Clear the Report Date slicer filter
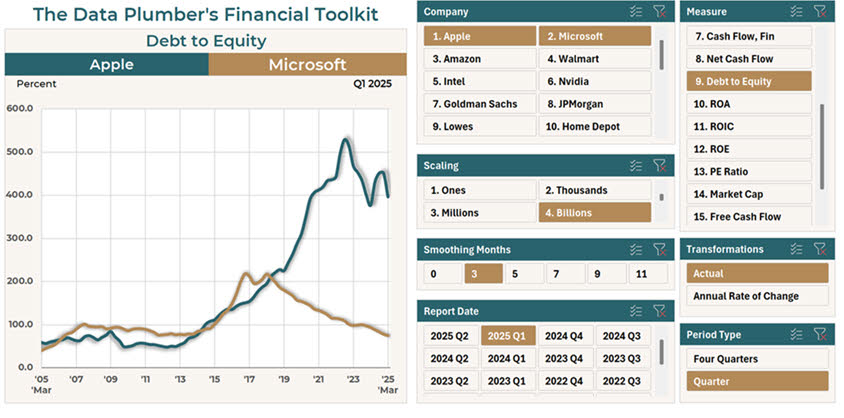Viewport: 844px width, 418px height. [659, 311]
